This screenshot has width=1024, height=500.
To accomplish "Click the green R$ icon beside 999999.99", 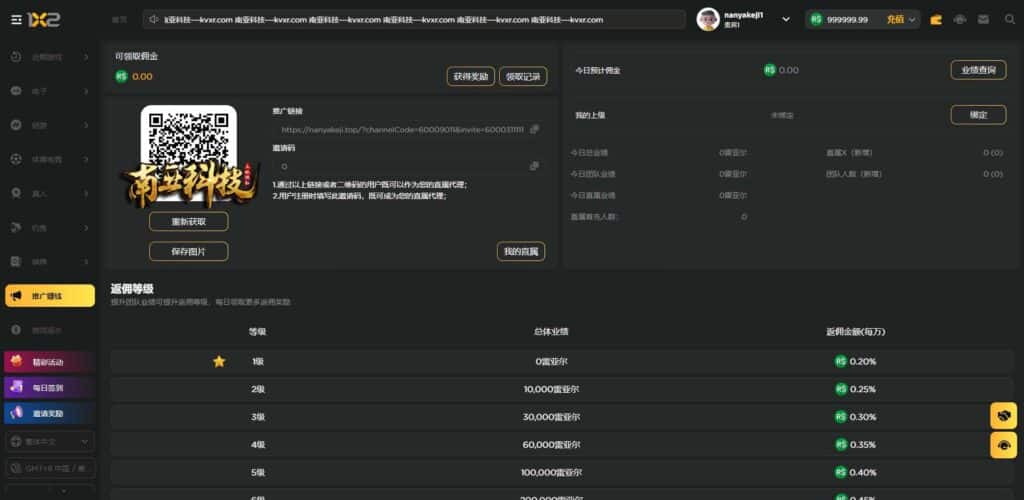I will pos(816,20).
